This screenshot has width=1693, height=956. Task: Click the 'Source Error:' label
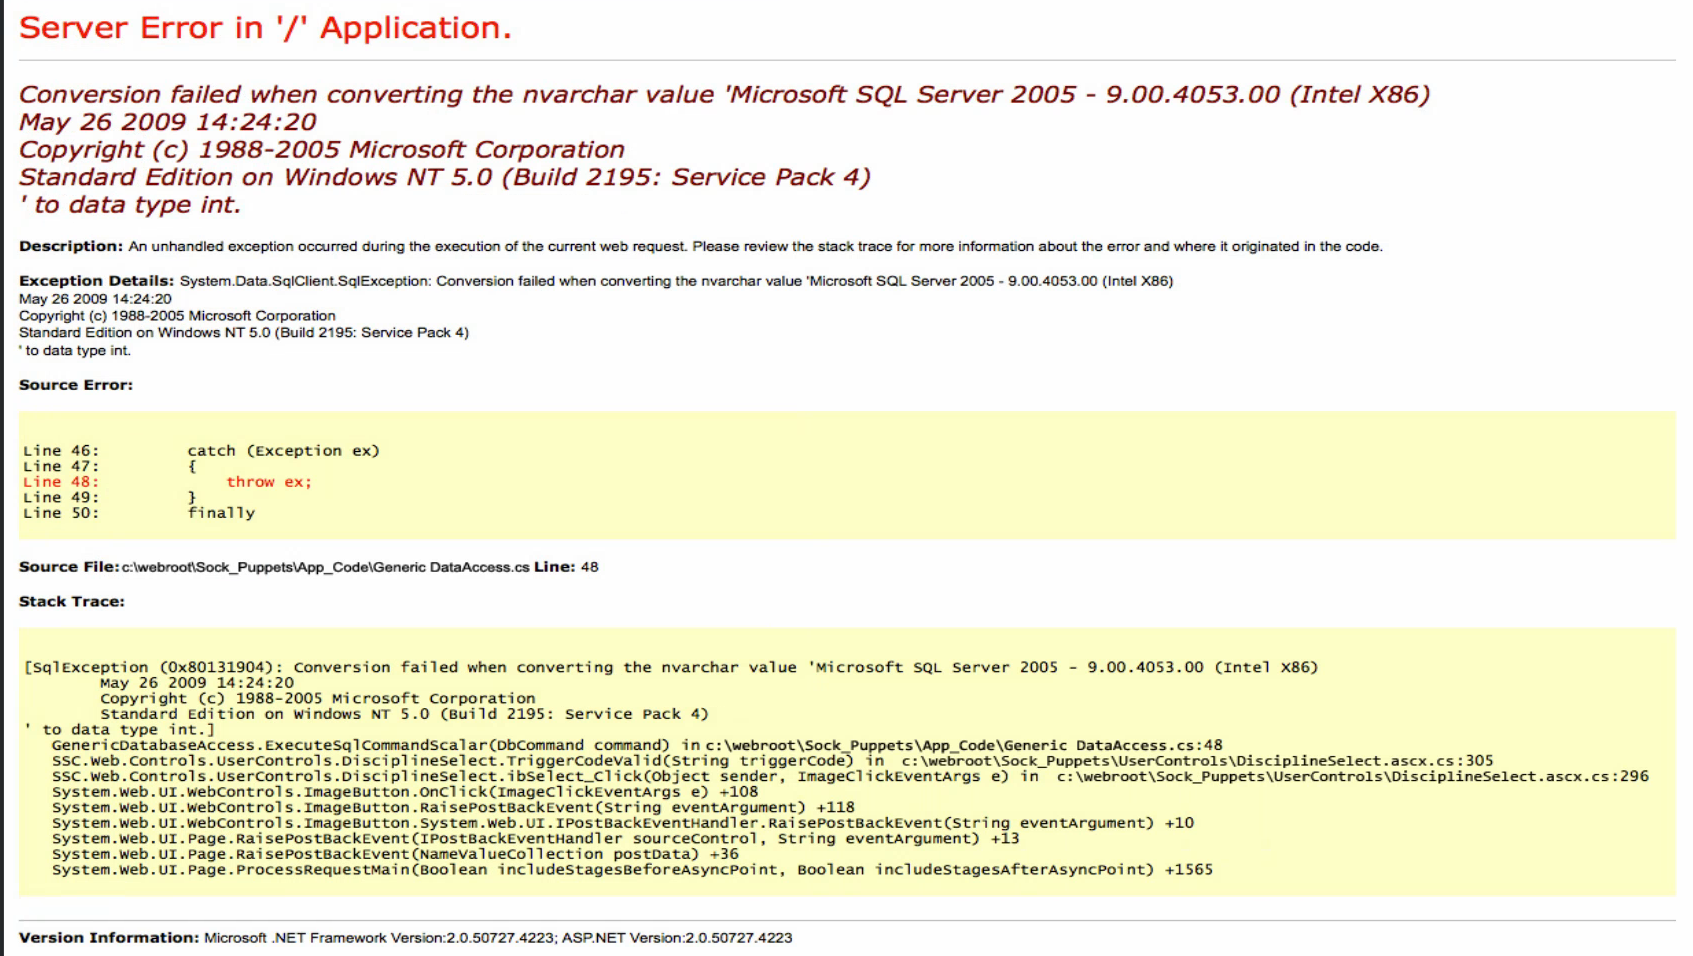tap(75, 385)
